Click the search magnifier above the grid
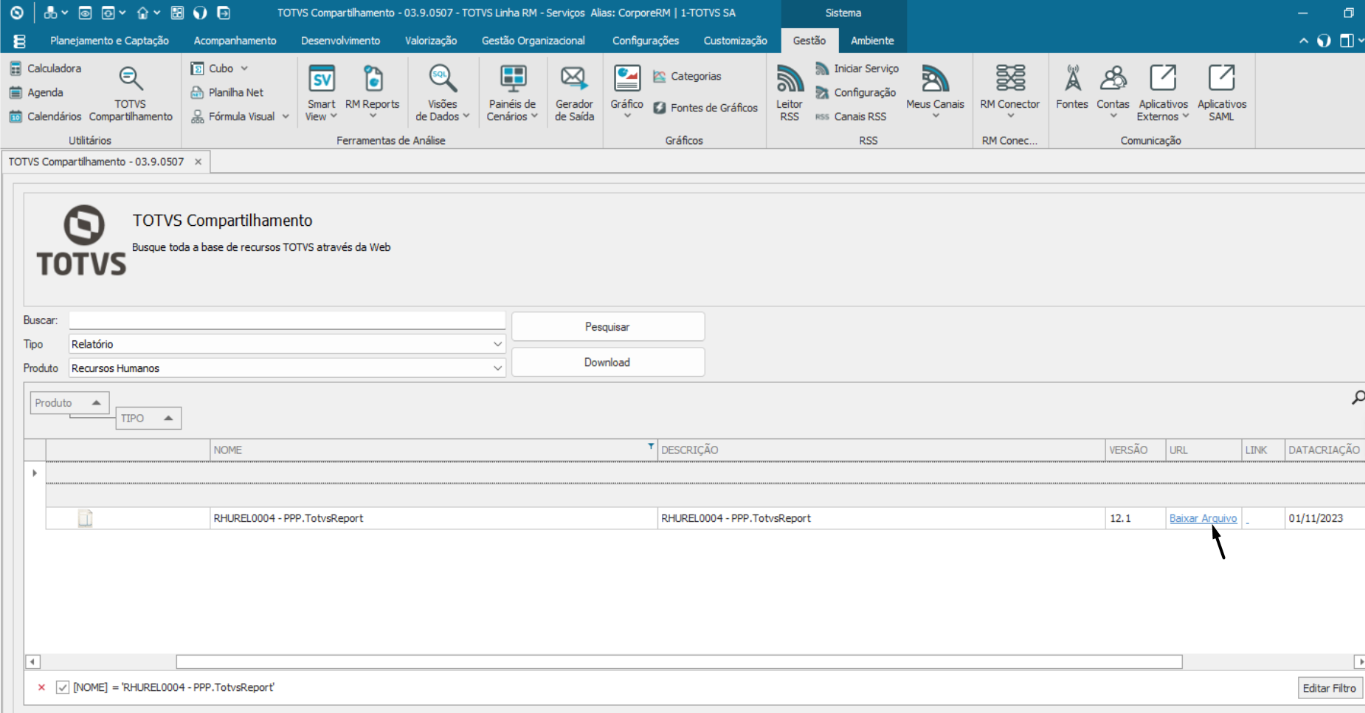This screenshot has height=713, width=1365. [1358, 398]
